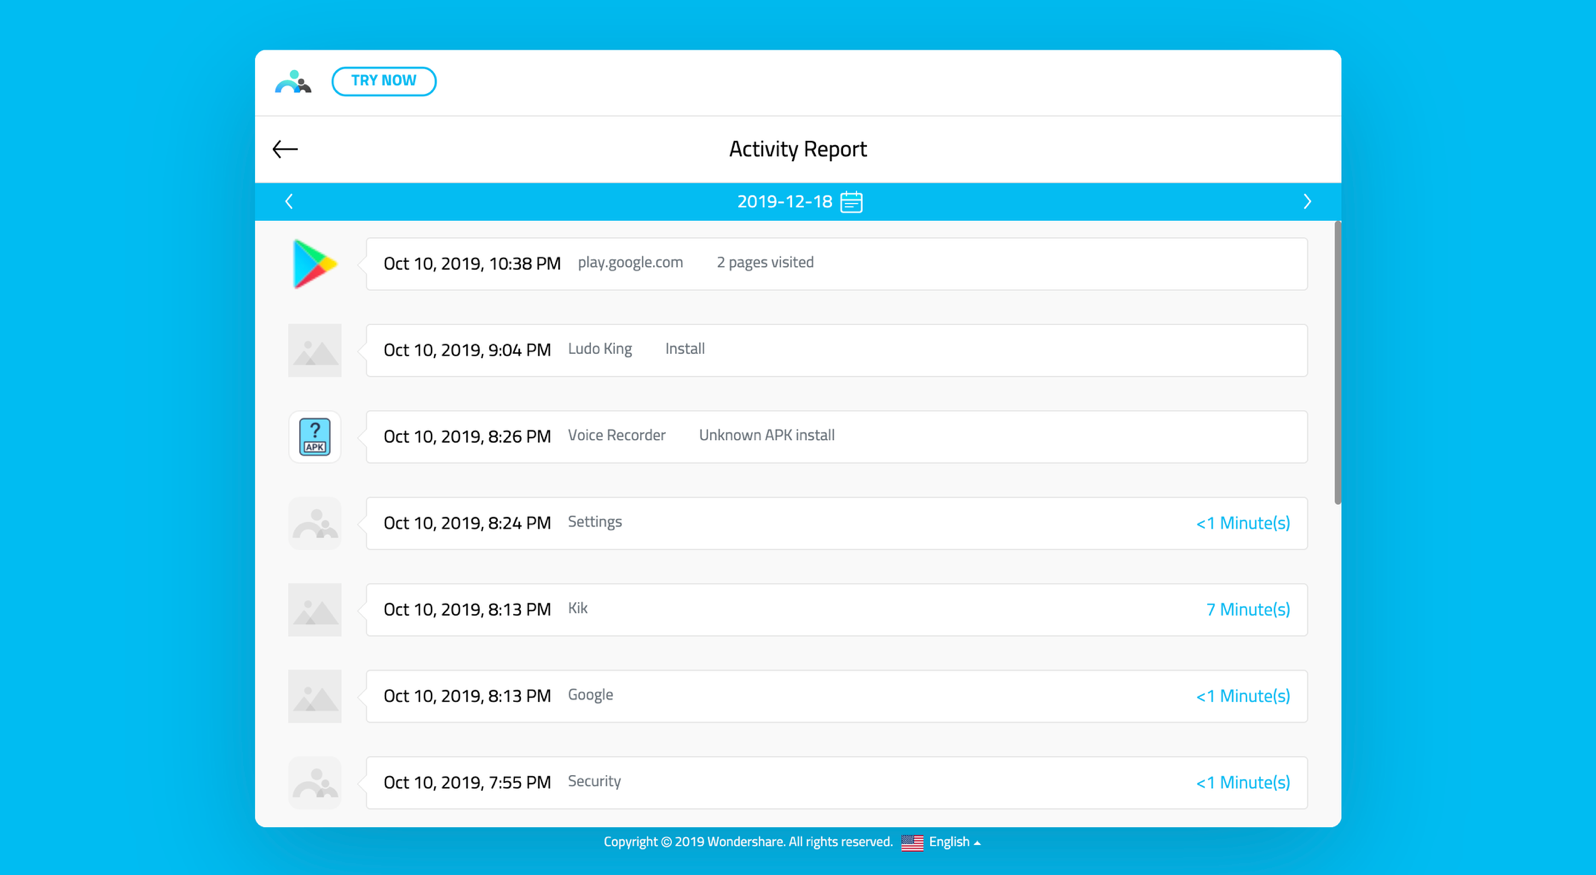This screenshot has width=1596, height=875.
Task: Click the Security row app icon
Action: coord(315,783)
